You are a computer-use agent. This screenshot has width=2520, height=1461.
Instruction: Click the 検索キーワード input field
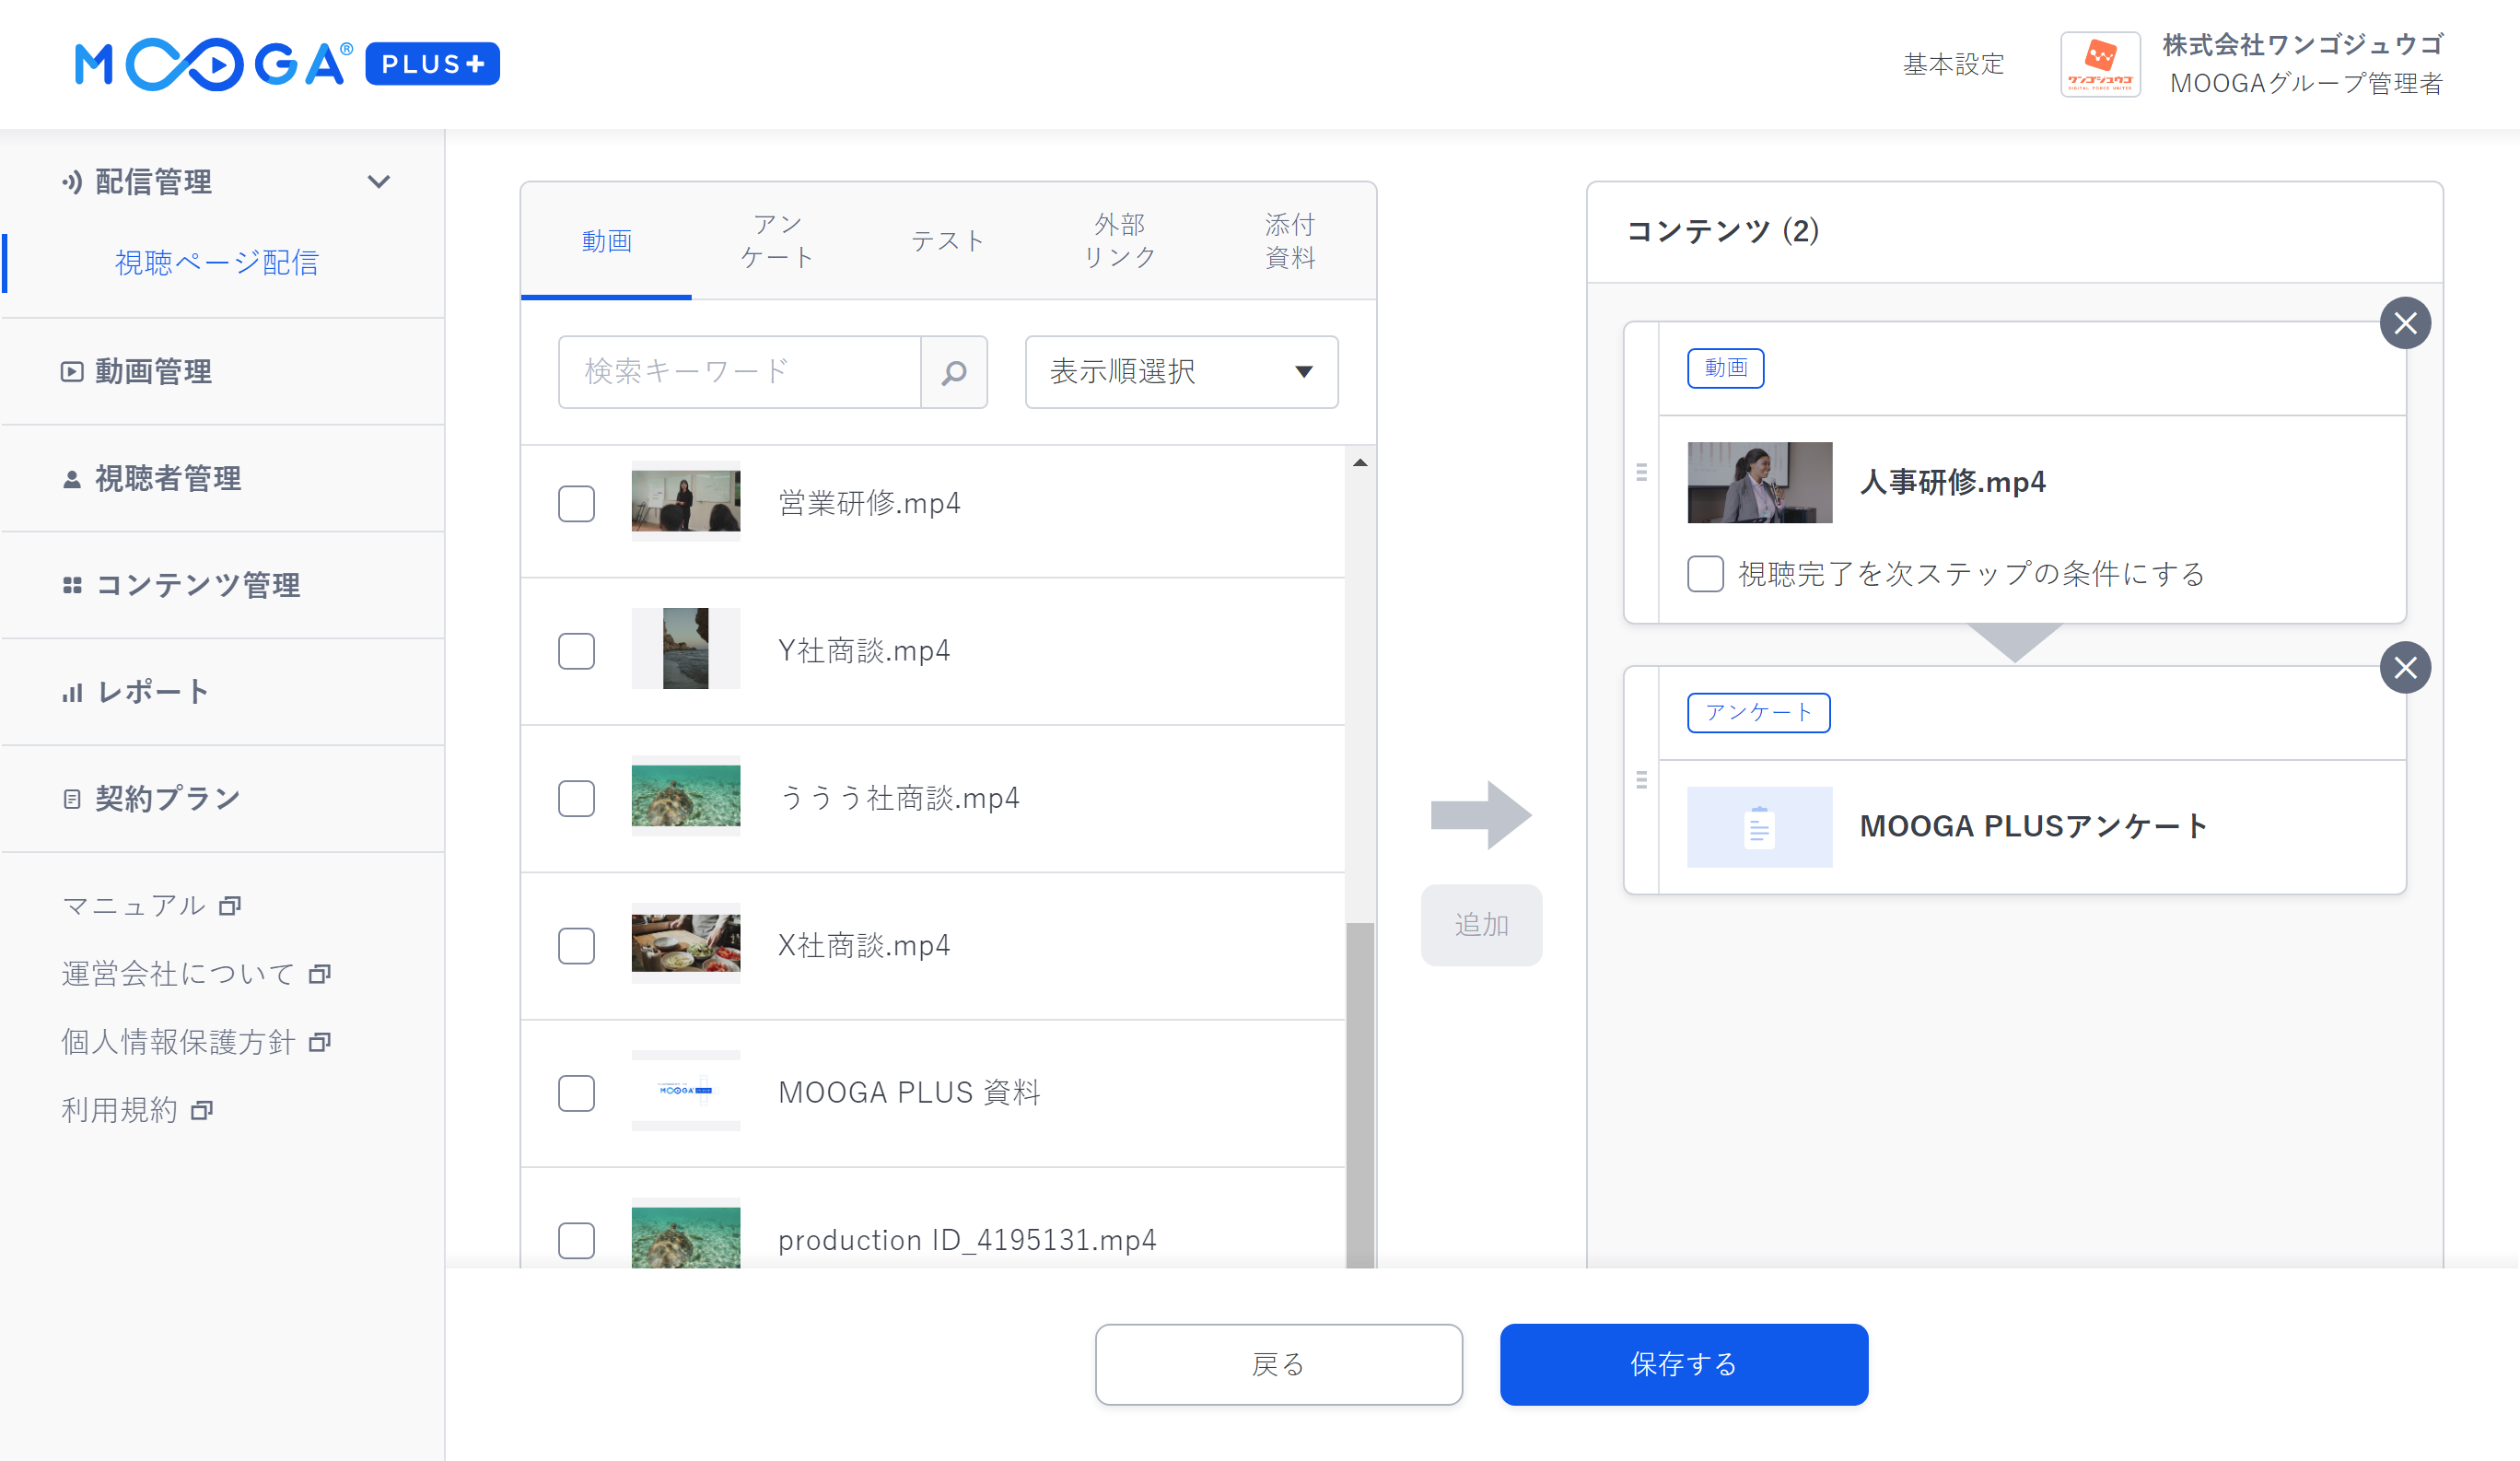click(738, 372)
